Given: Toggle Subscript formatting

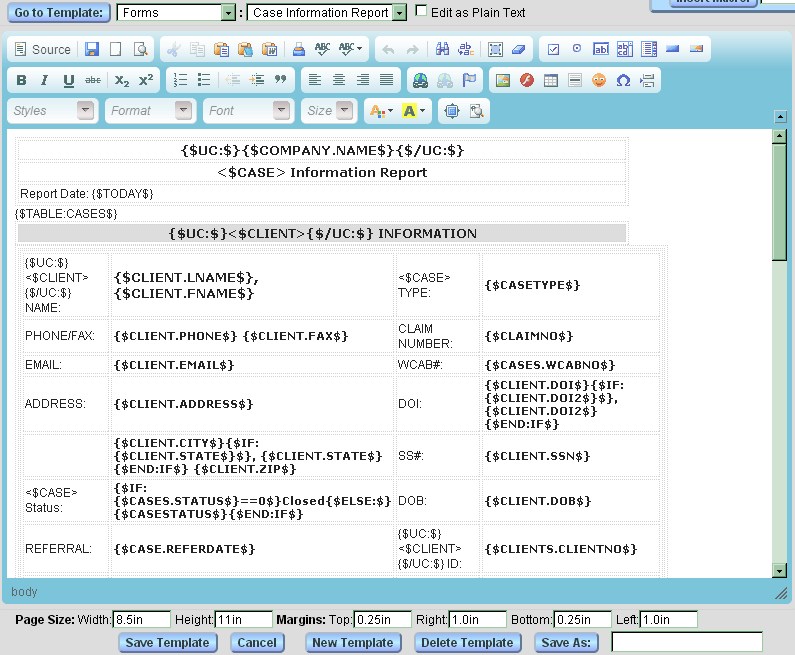Looking at the screenshot, I should coord(122,80).
